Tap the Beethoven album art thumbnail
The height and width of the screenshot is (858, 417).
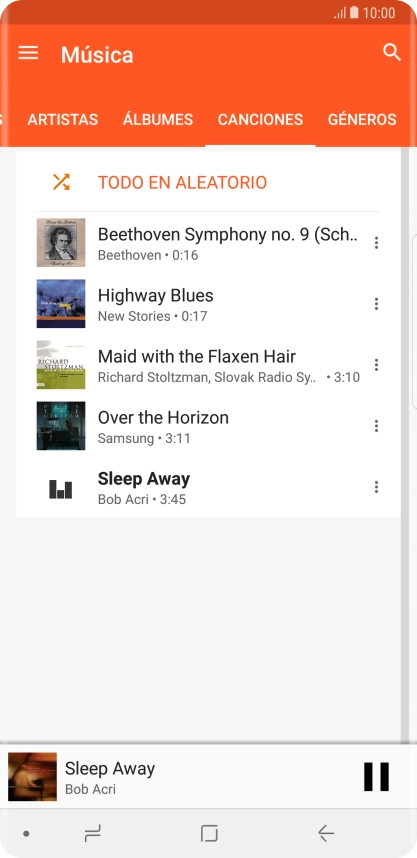[x=61, y=242]
